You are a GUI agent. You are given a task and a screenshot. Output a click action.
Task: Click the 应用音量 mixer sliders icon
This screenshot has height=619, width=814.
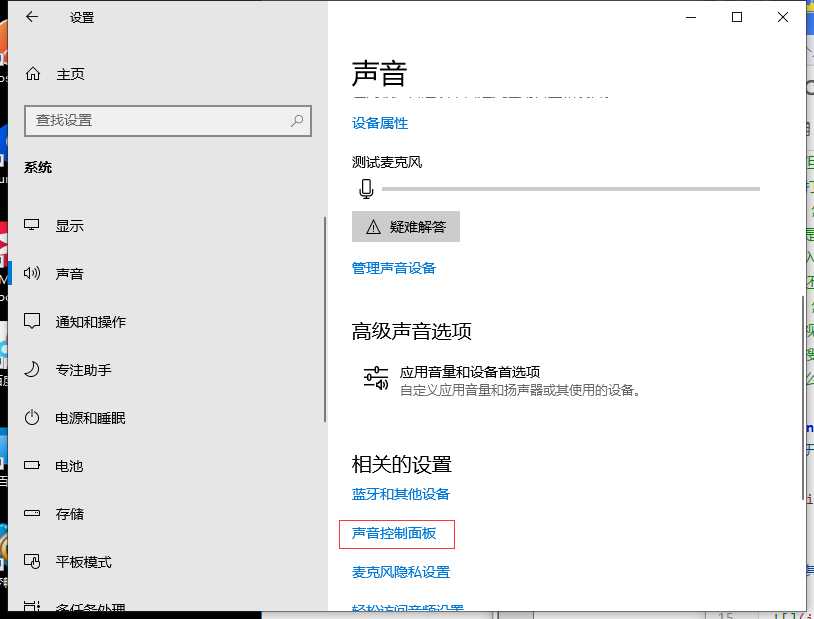click(x=376, y=378)
